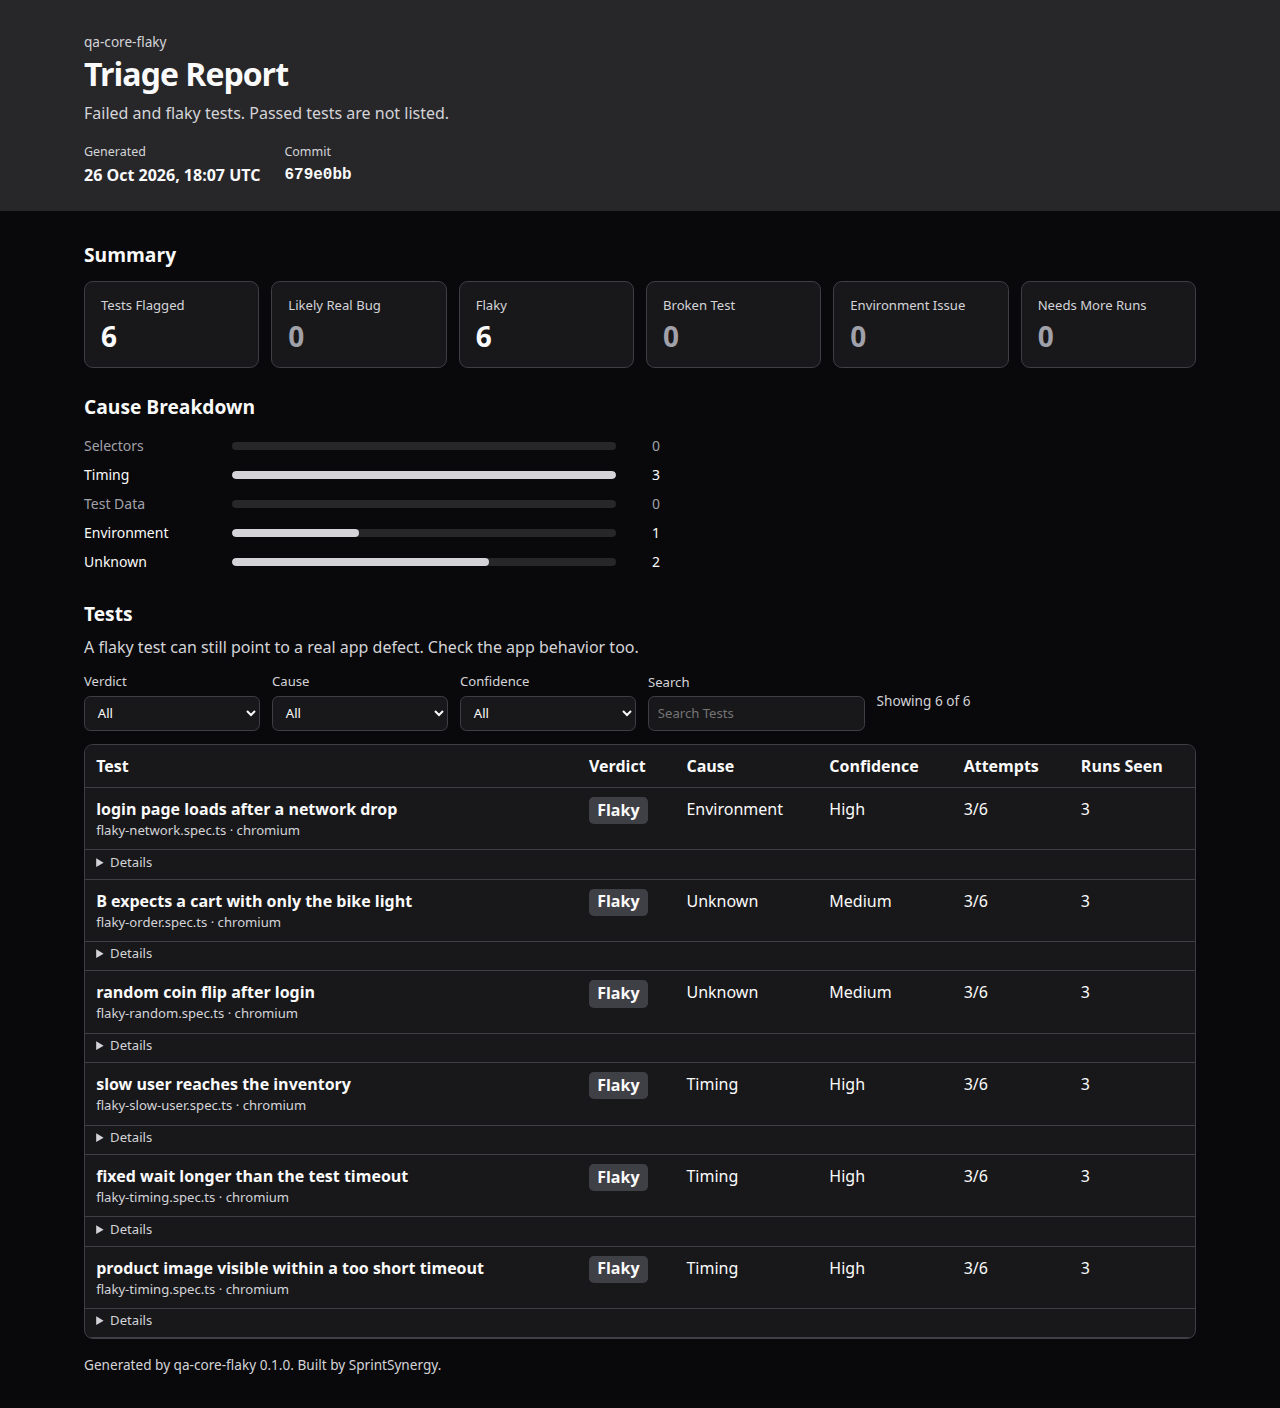
Task: Click 'product image visible within a too short timeout'
Action: coord(290,1268)
